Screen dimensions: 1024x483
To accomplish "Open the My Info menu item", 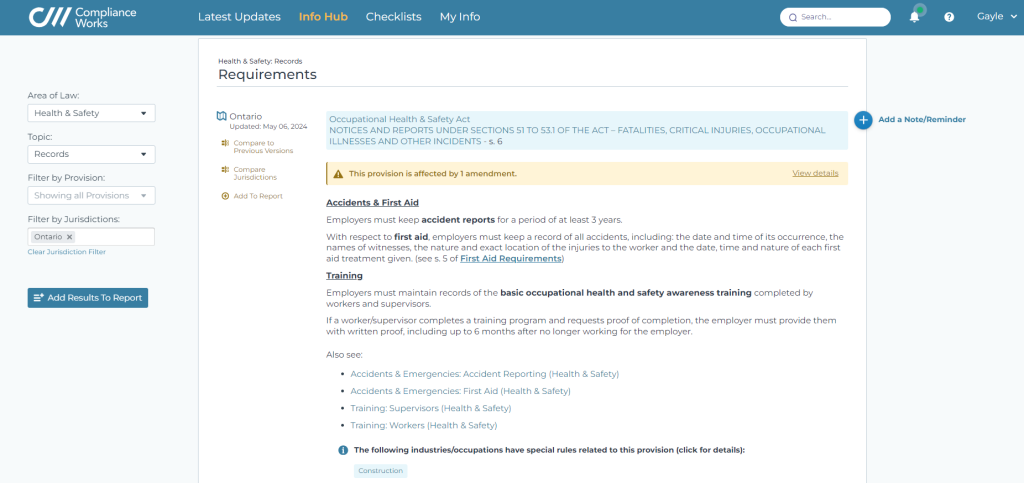I will [x=460, y=17].
